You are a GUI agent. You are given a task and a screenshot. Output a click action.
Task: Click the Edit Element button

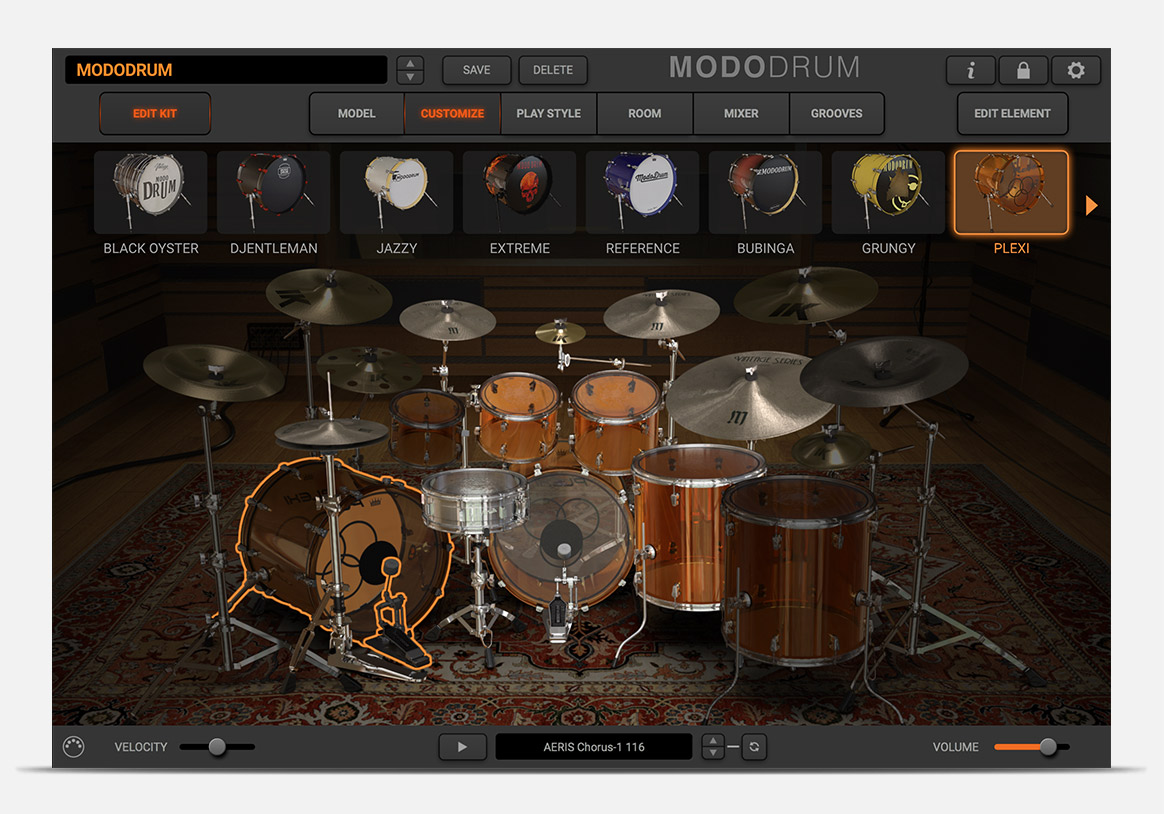pos(1013,114)
